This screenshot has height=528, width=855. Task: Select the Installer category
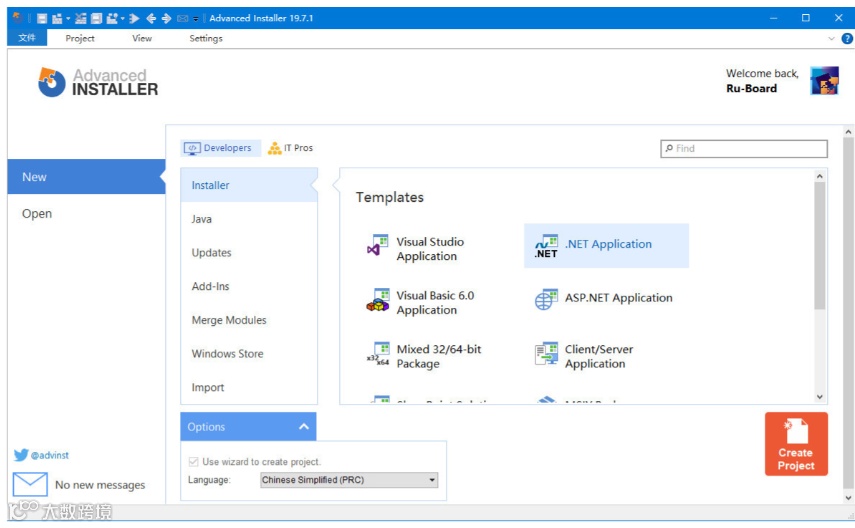coord(249,185)
